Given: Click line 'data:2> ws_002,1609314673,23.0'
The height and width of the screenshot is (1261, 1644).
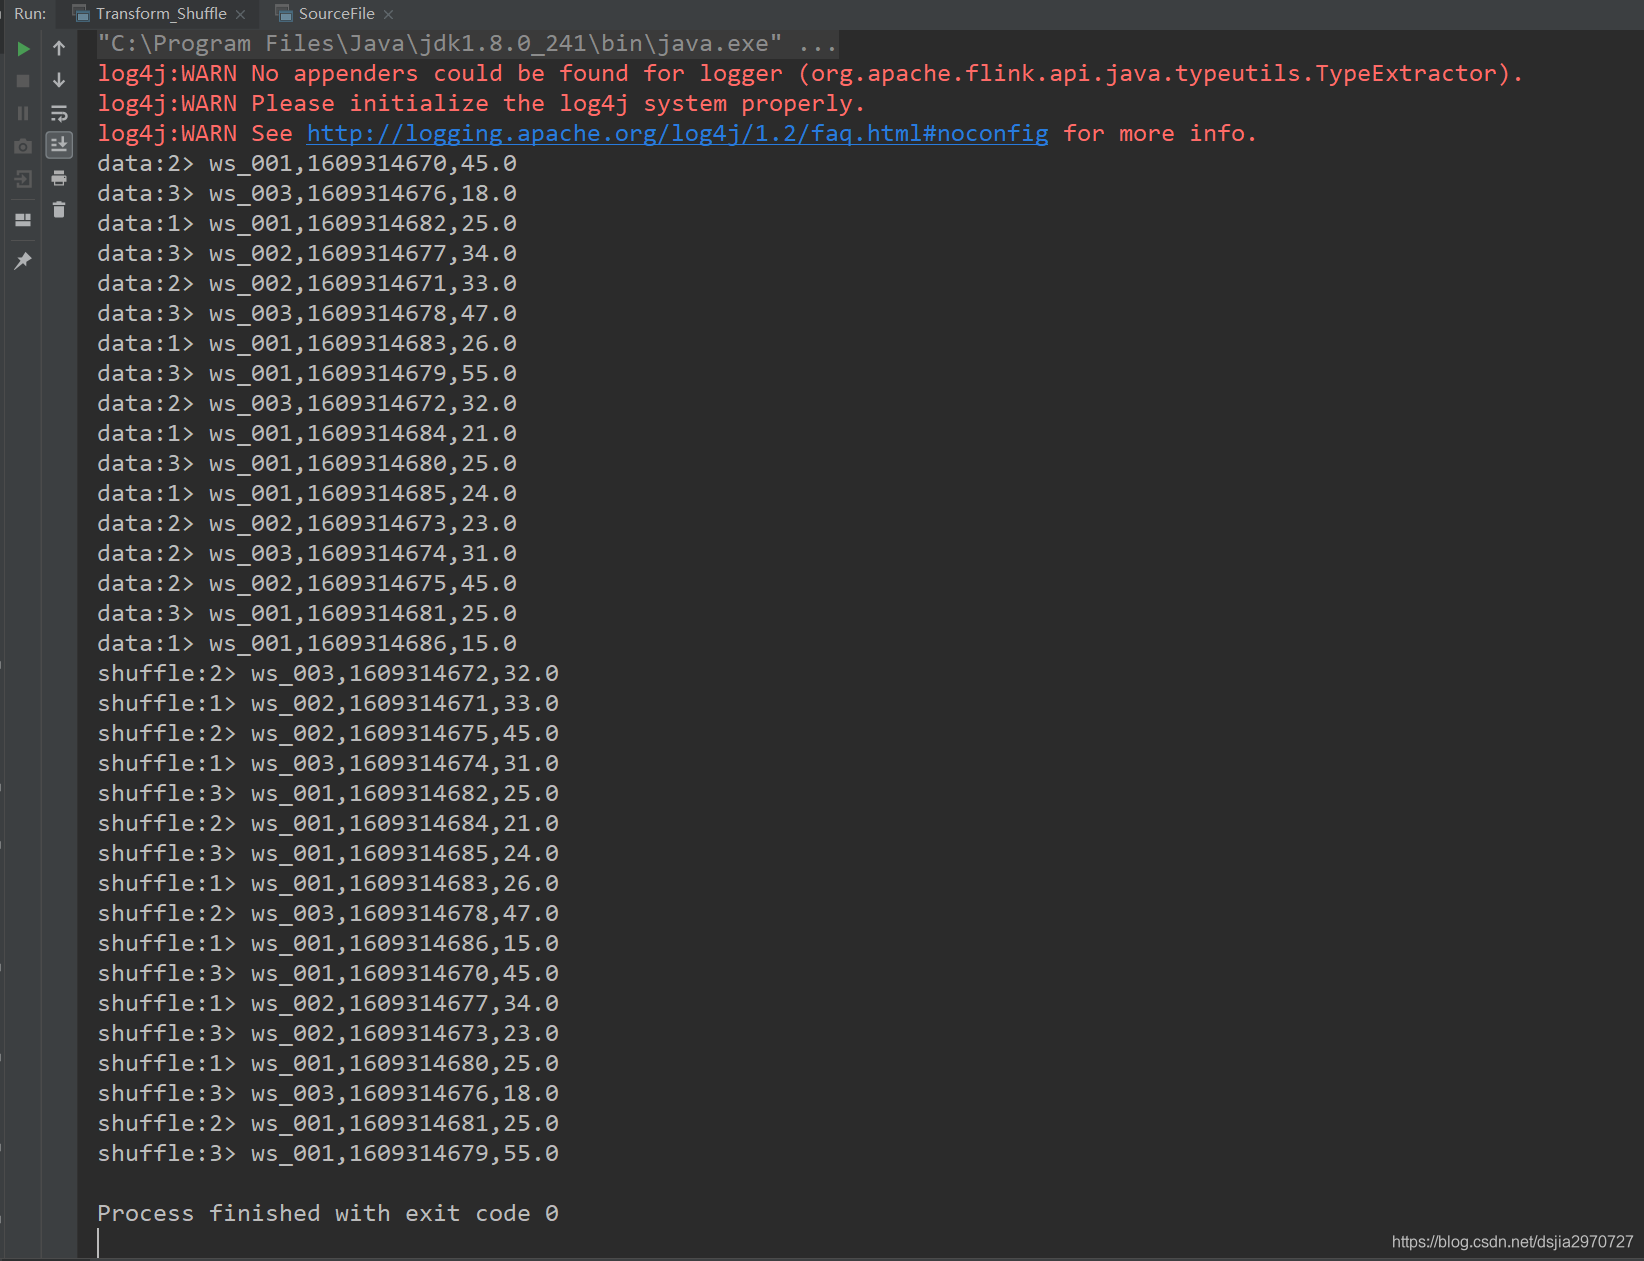Looking at the screenshot, I should click(307, 523).
